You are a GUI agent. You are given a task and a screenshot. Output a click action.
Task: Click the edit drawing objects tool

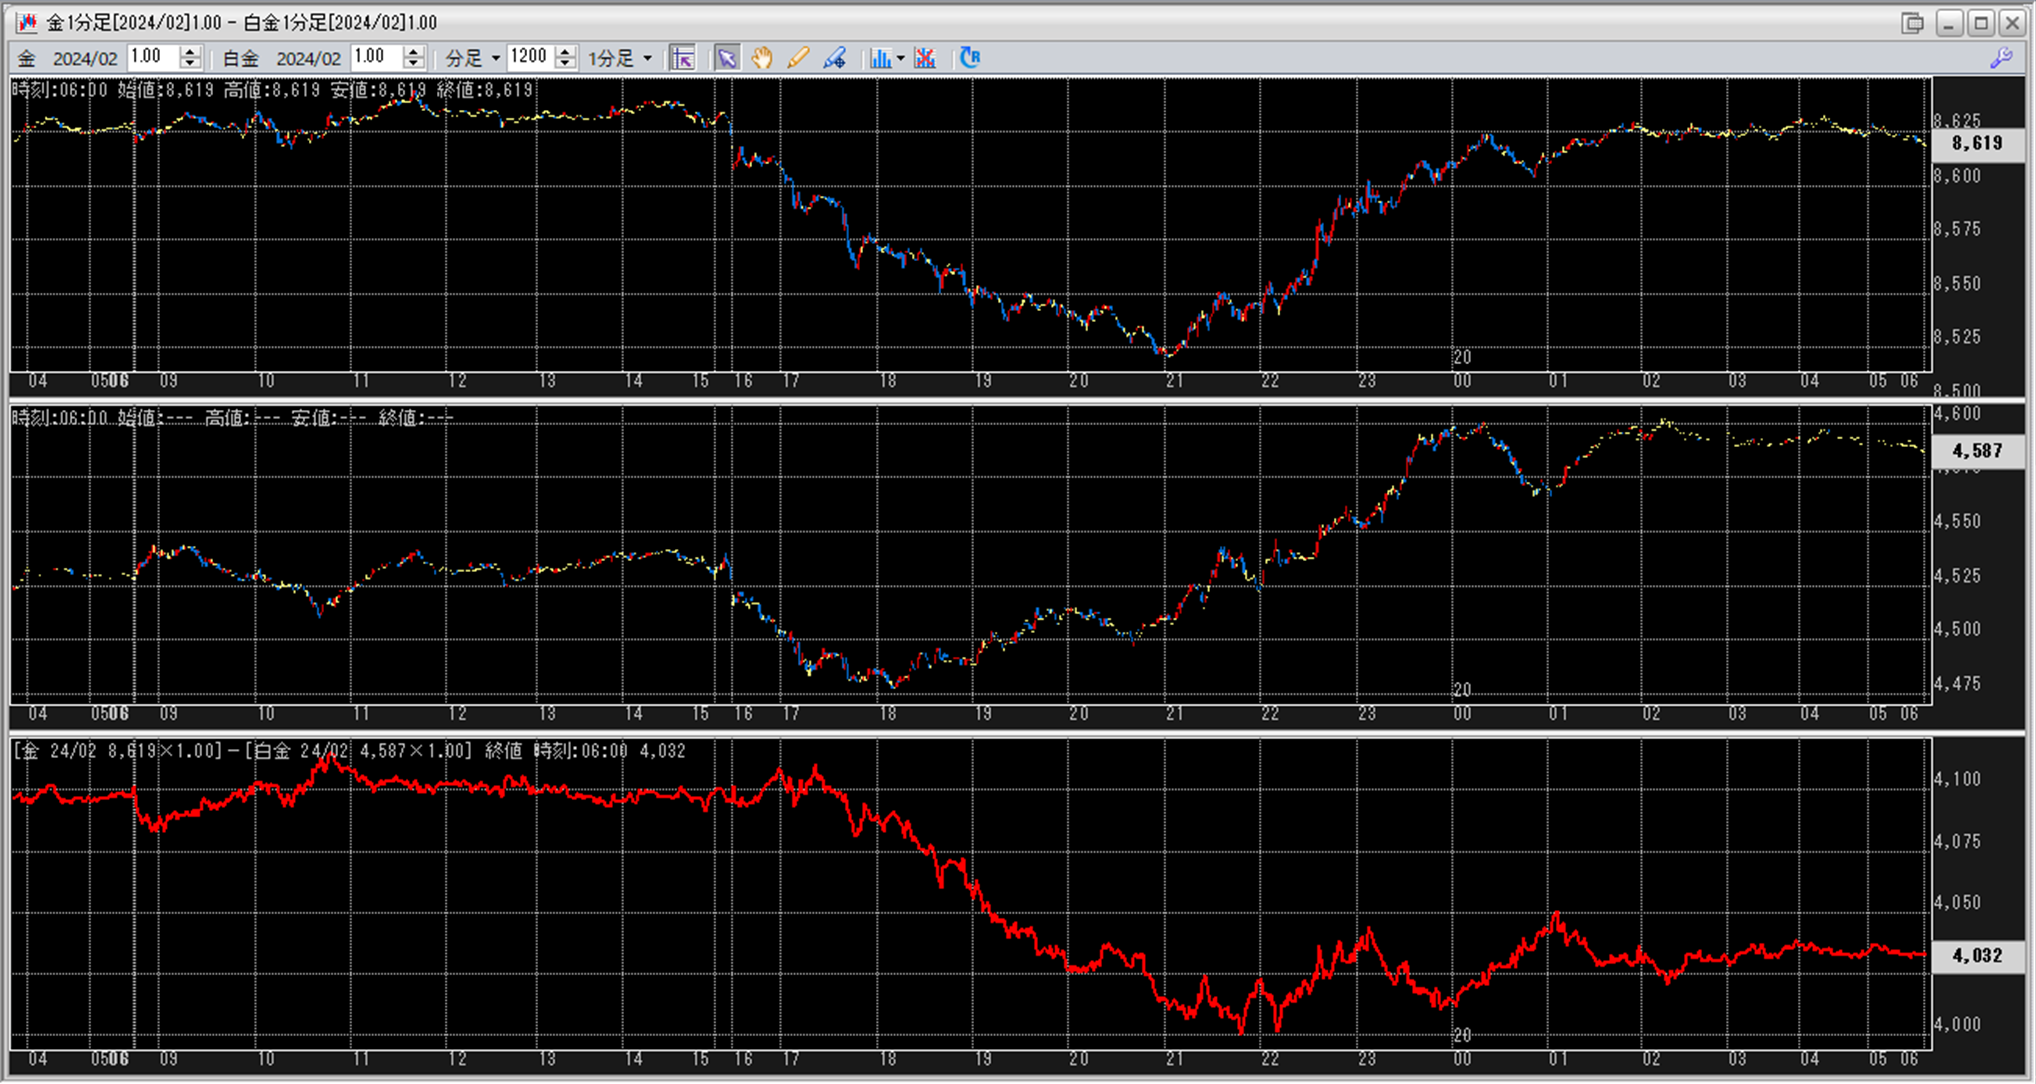point(834,58)
